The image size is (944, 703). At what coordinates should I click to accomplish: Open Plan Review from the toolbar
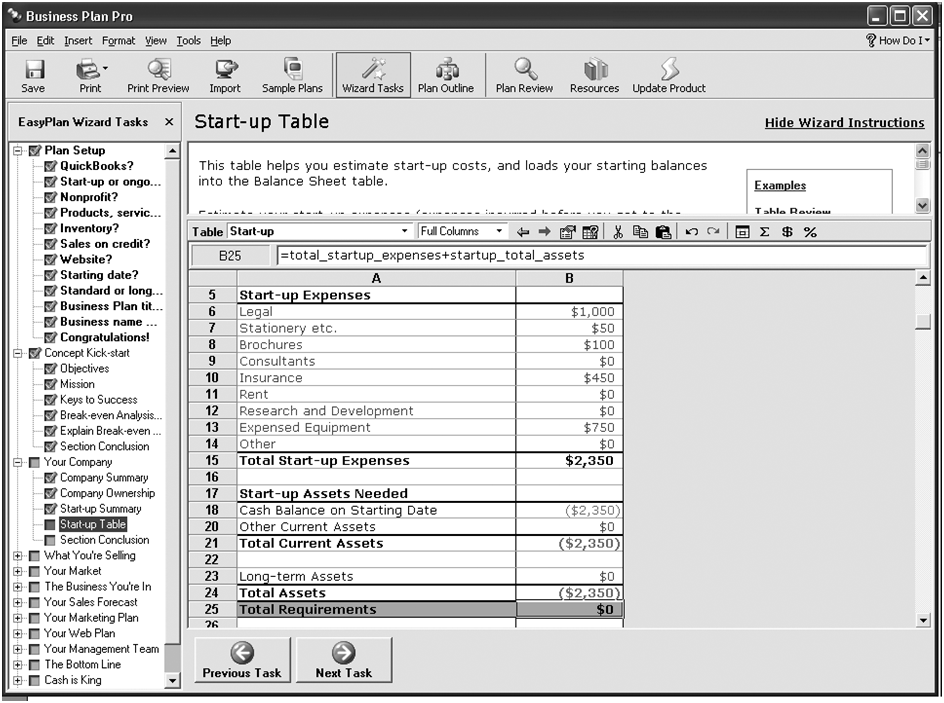(524, 75)
